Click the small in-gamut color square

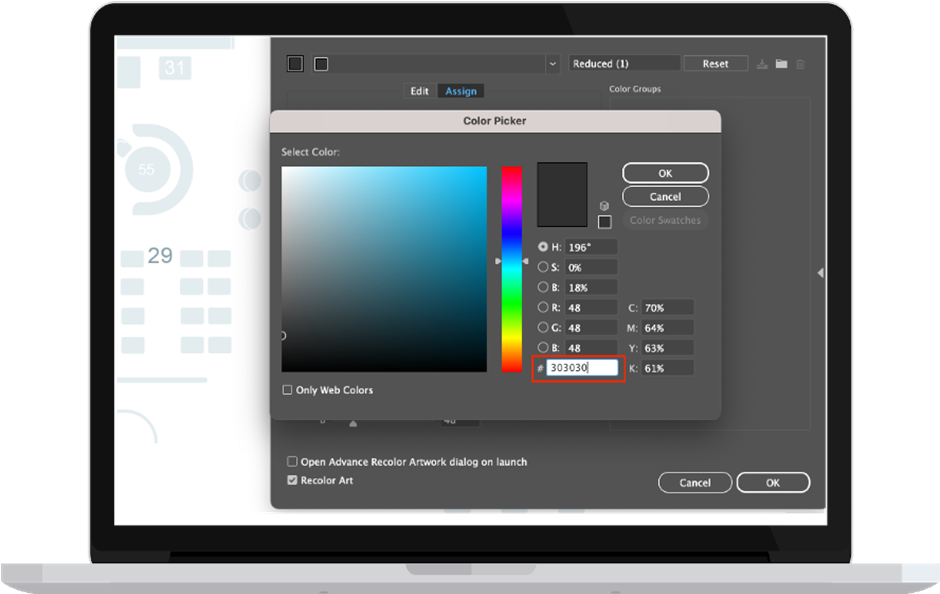(x=605, y=222)
